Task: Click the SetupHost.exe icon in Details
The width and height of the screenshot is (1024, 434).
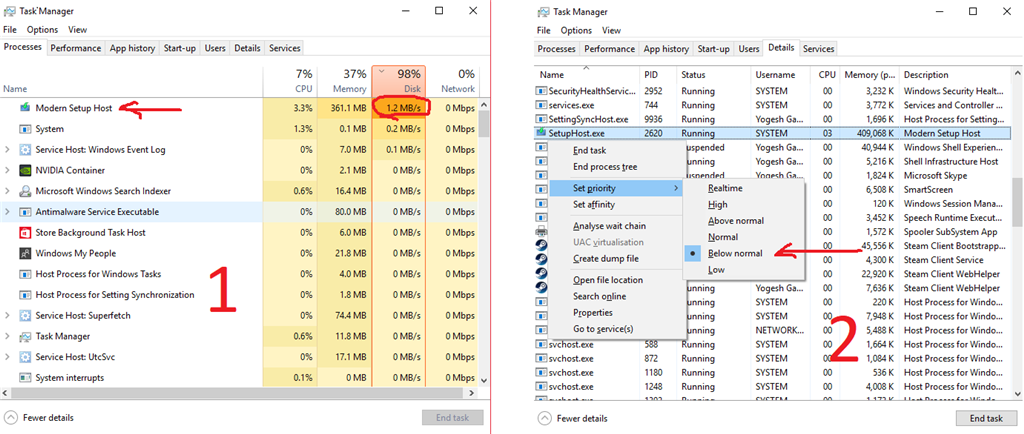Action: click(541, 133)
